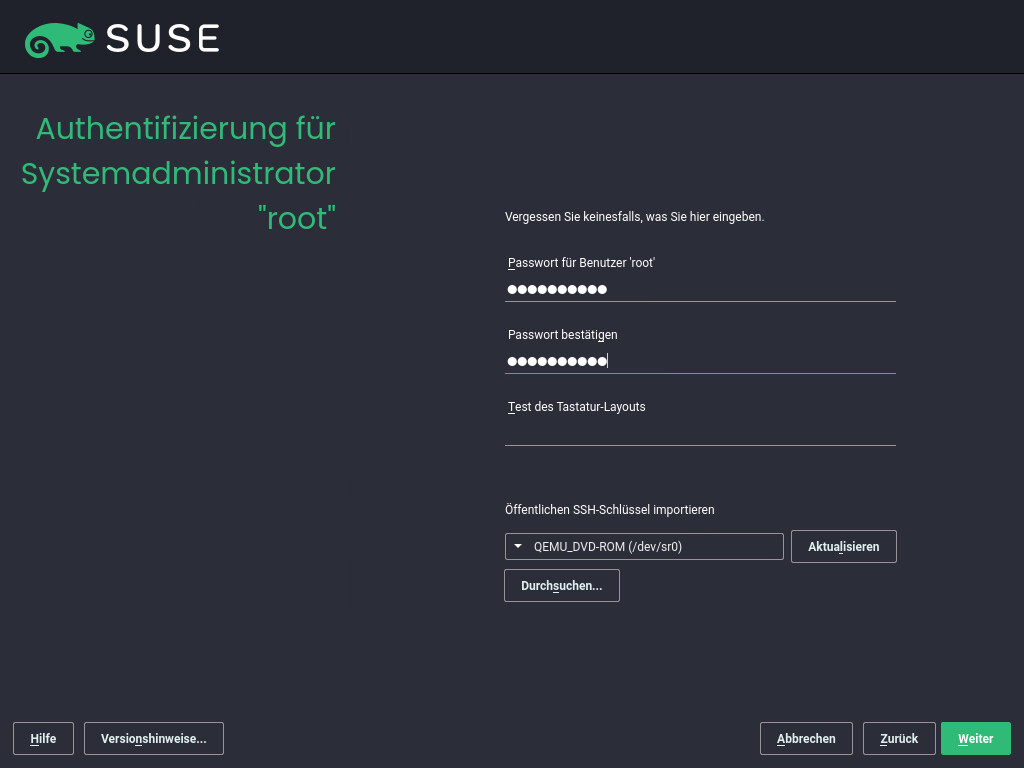Click the dropdown arrow beside QEMU_DVD-ROM
Screen dimensions: 1024x768
518,546
